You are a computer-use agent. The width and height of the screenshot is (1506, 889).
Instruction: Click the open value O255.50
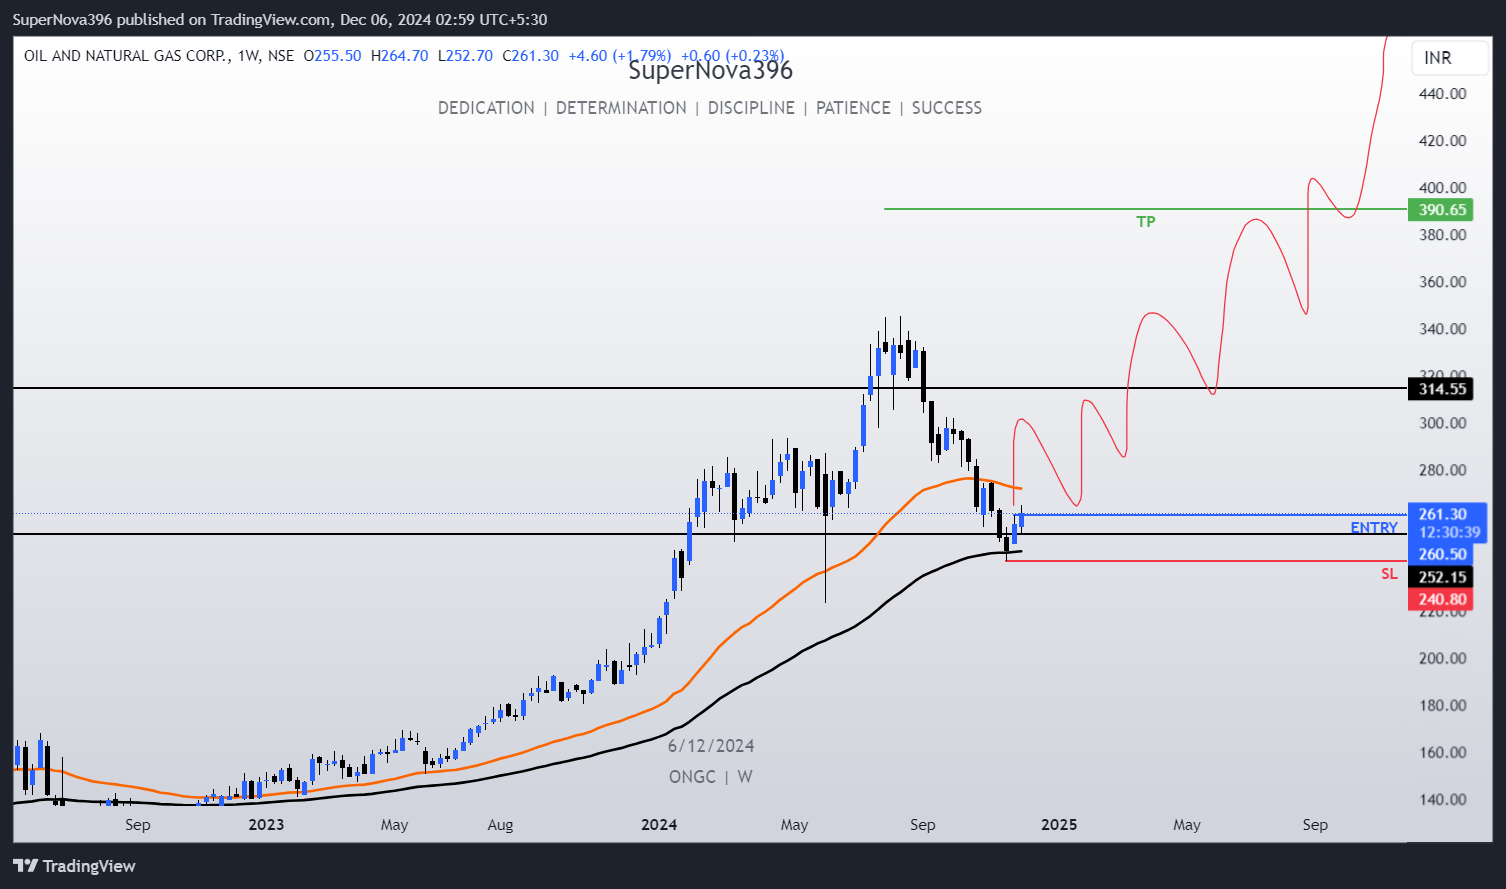(x=332, y=56)
